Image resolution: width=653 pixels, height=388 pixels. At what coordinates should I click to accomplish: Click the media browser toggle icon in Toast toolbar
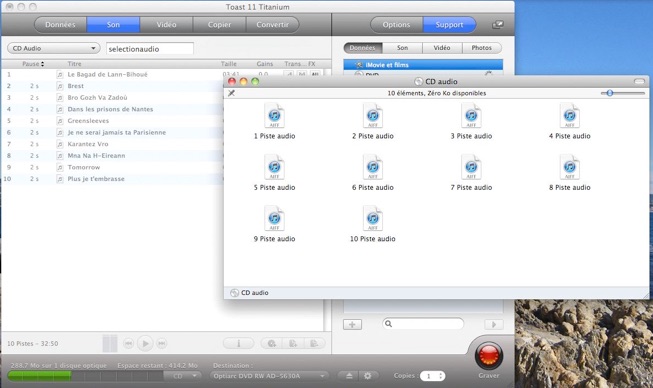pyautogui.click(x=498, y=25)
